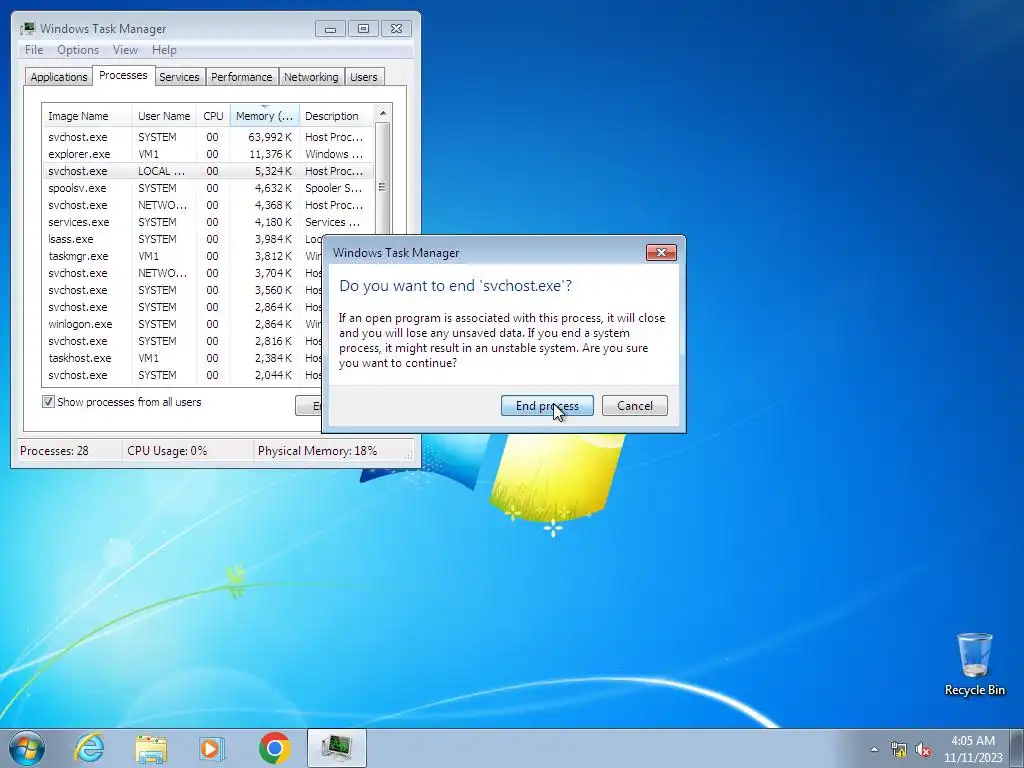This screenshot has width=1024, height=768.
Task: Switch to the Applications tab
Action: tap(59, 77)
